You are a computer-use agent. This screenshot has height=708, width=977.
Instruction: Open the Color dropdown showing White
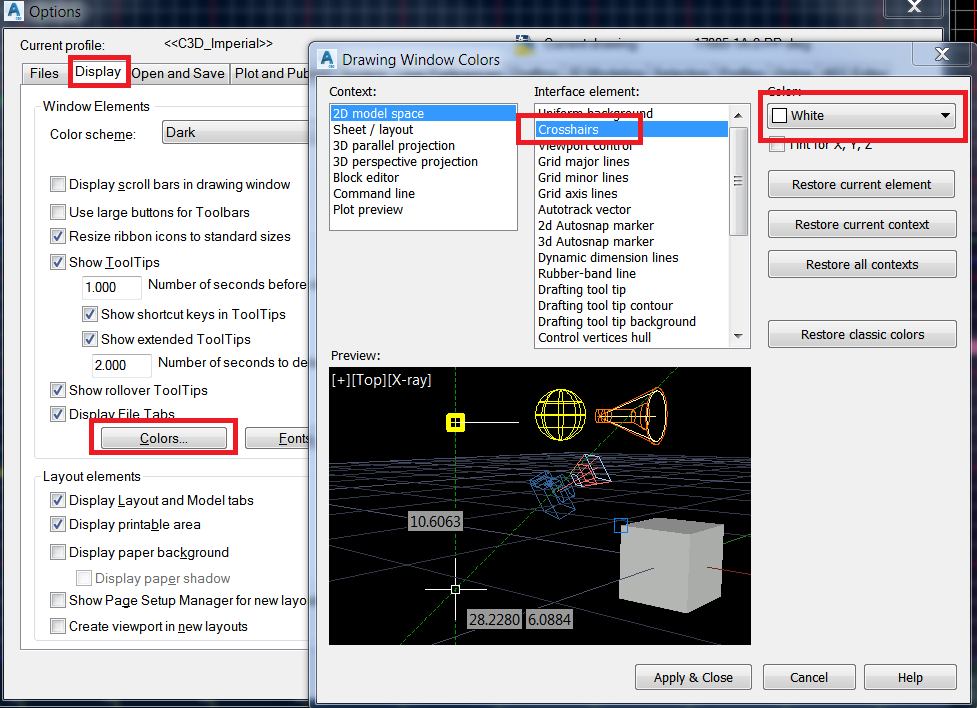coord(943,115)
